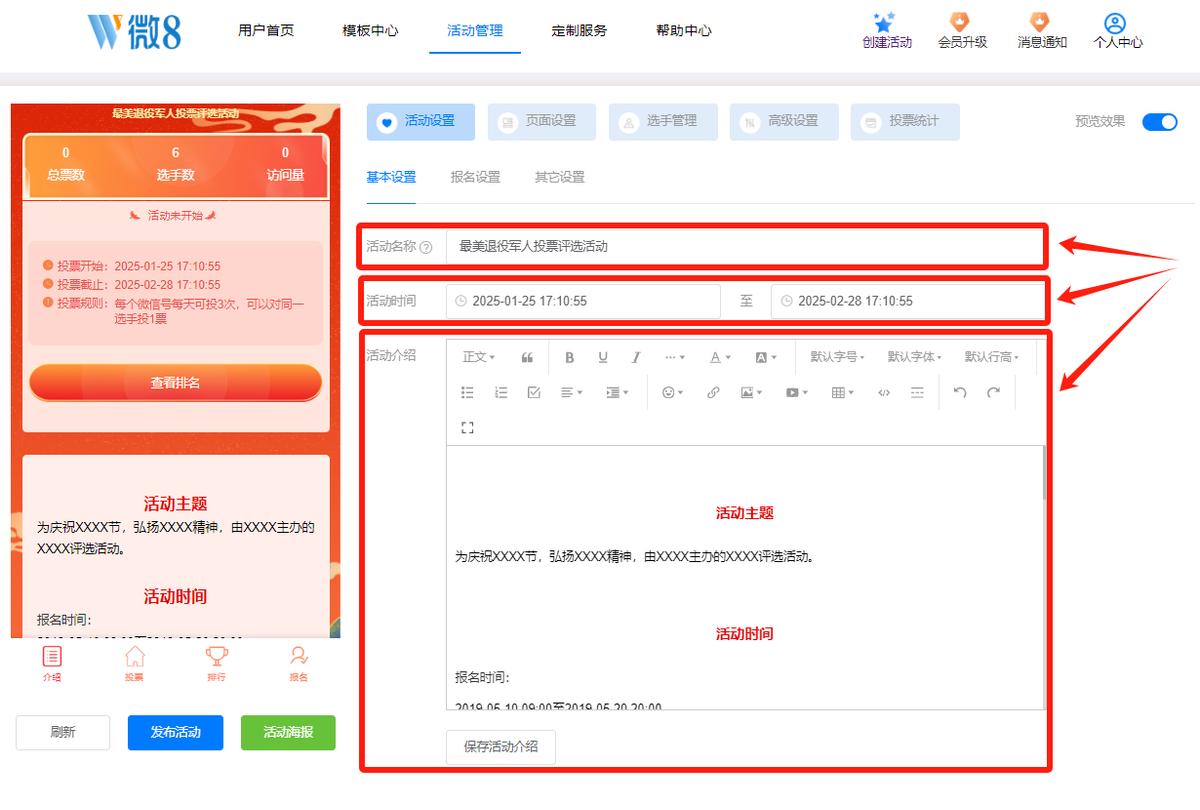Click the end time field 2025-02-28 17:10:55
Screen dimensions: 1200x810
907,301
